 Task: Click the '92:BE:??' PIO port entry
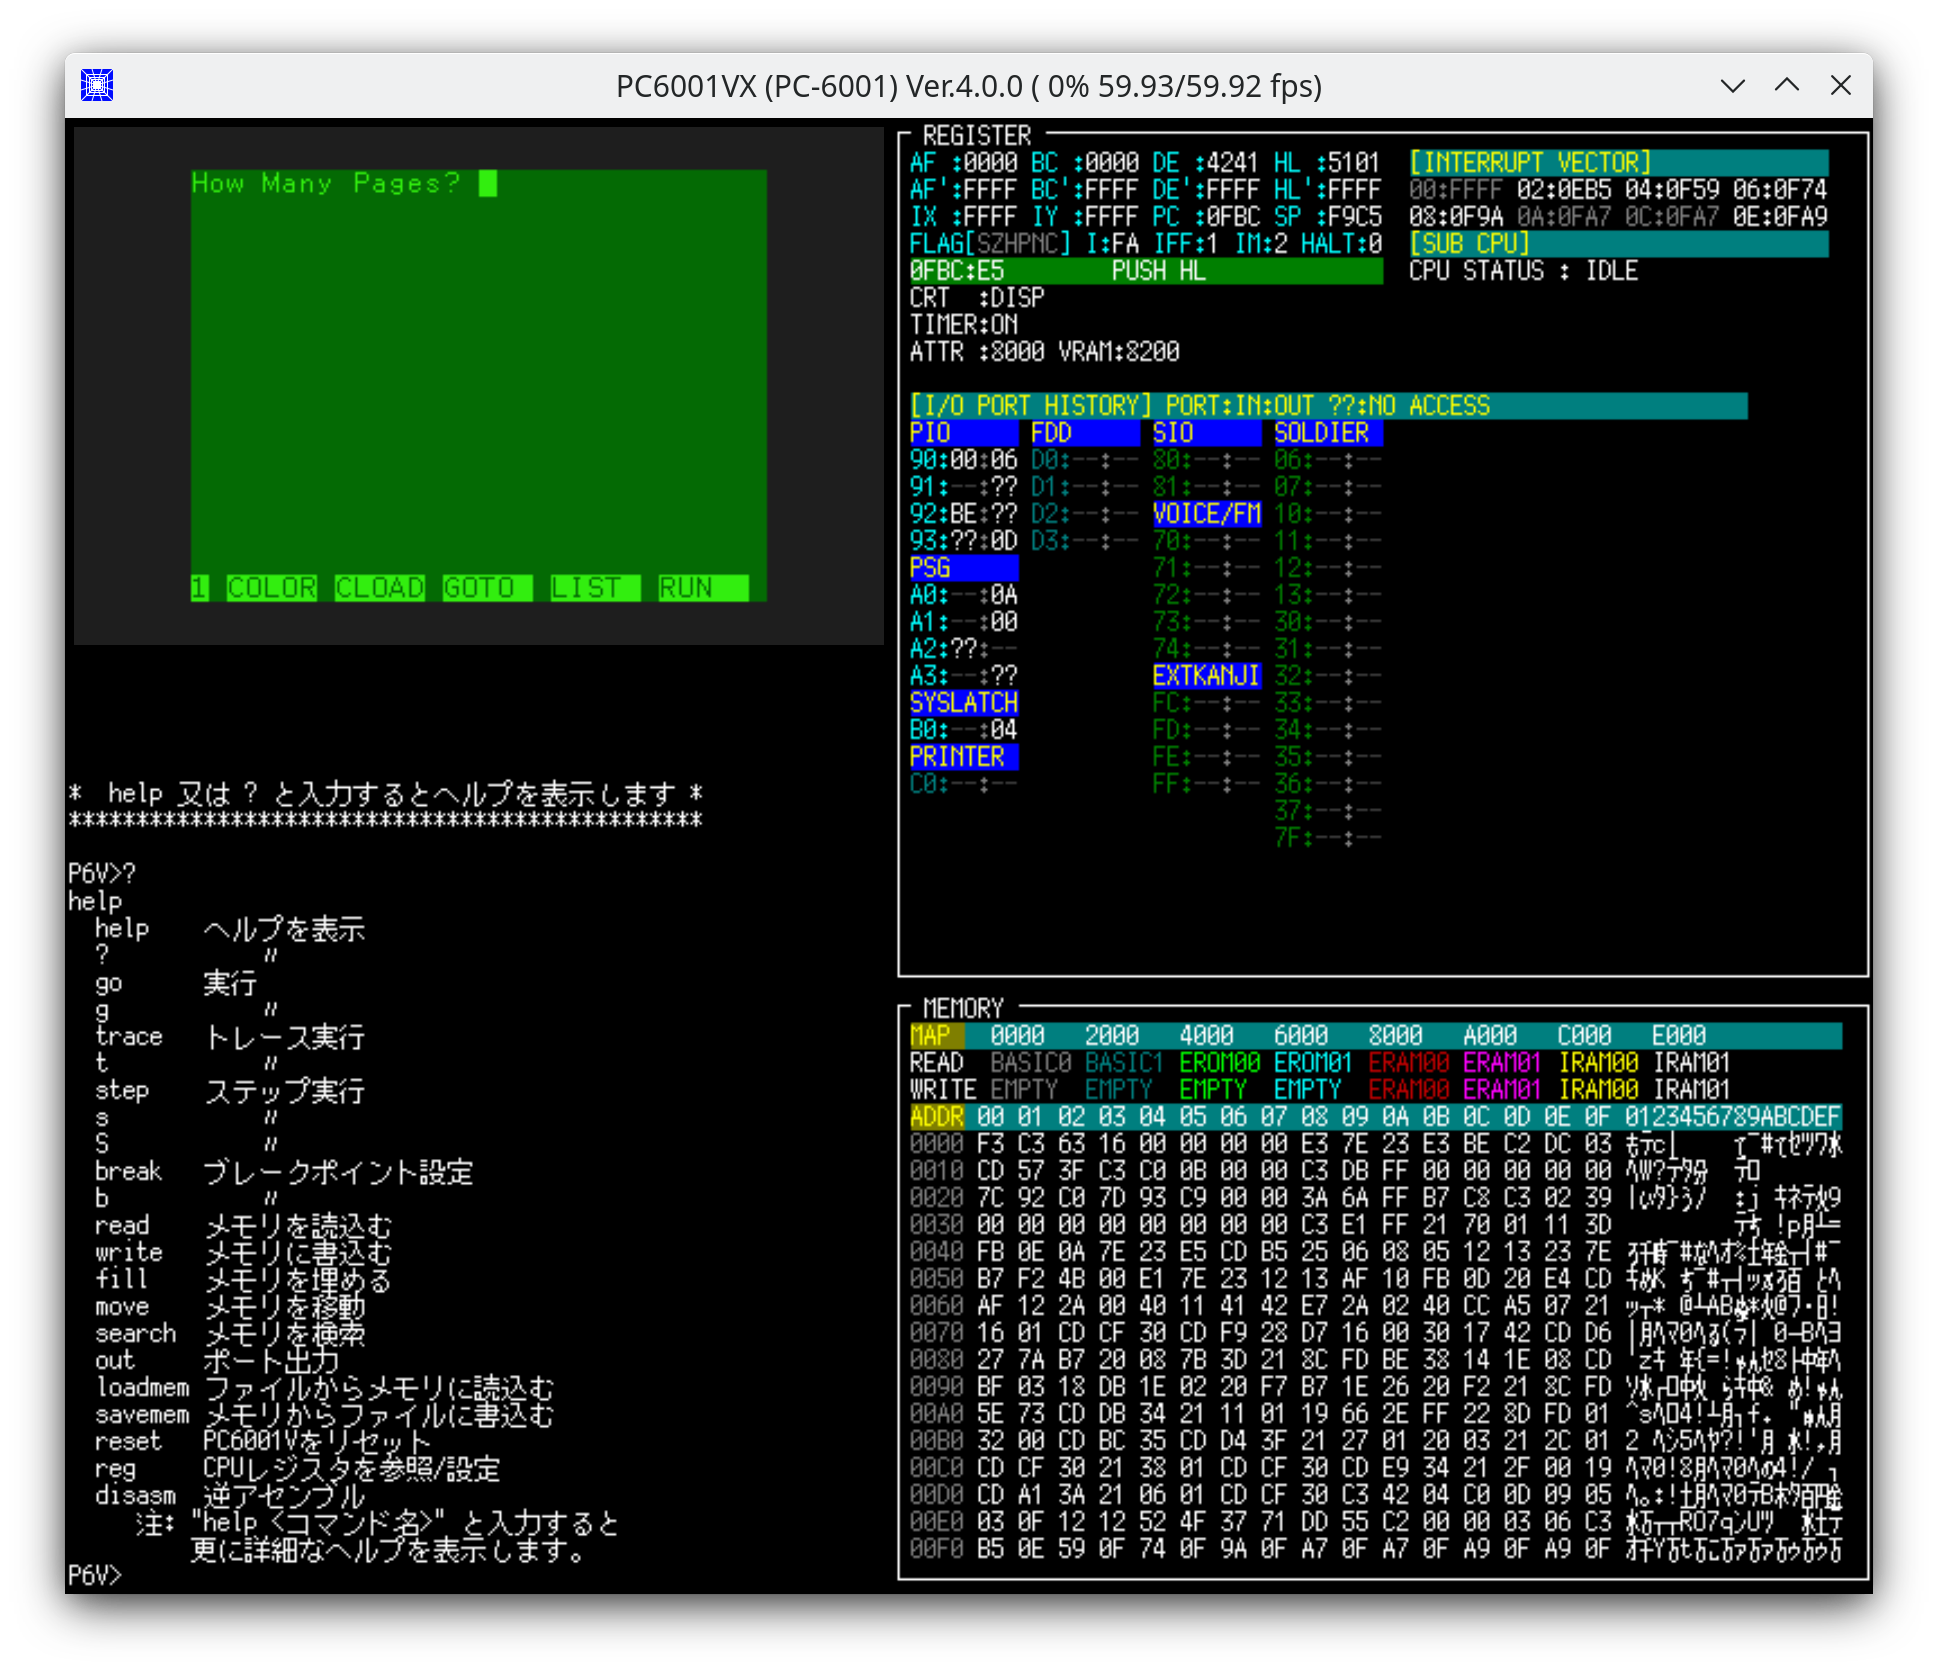pos(964,513)
